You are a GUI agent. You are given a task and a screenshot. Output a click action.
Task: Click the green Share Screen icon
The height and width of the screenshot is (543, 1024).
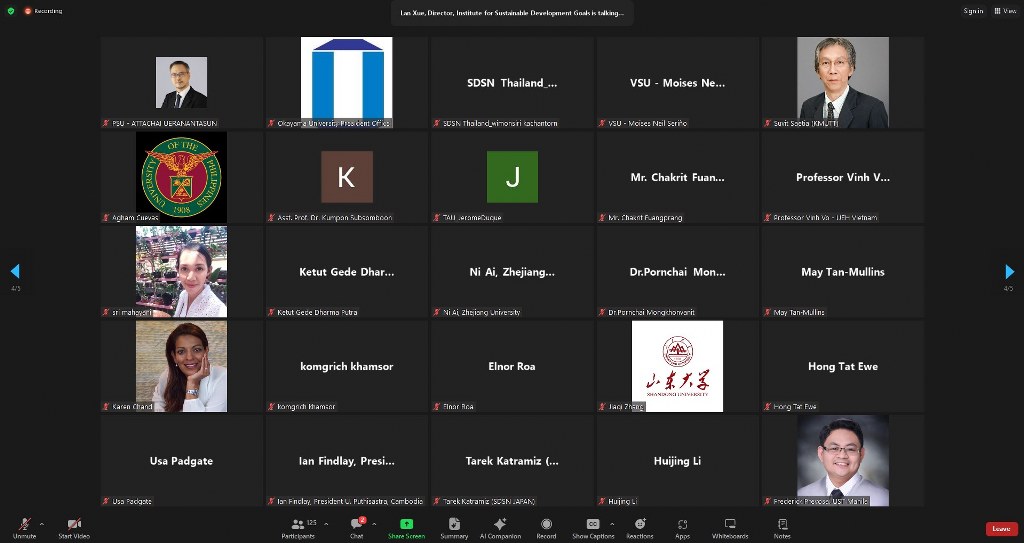click(x=406, y=527)
